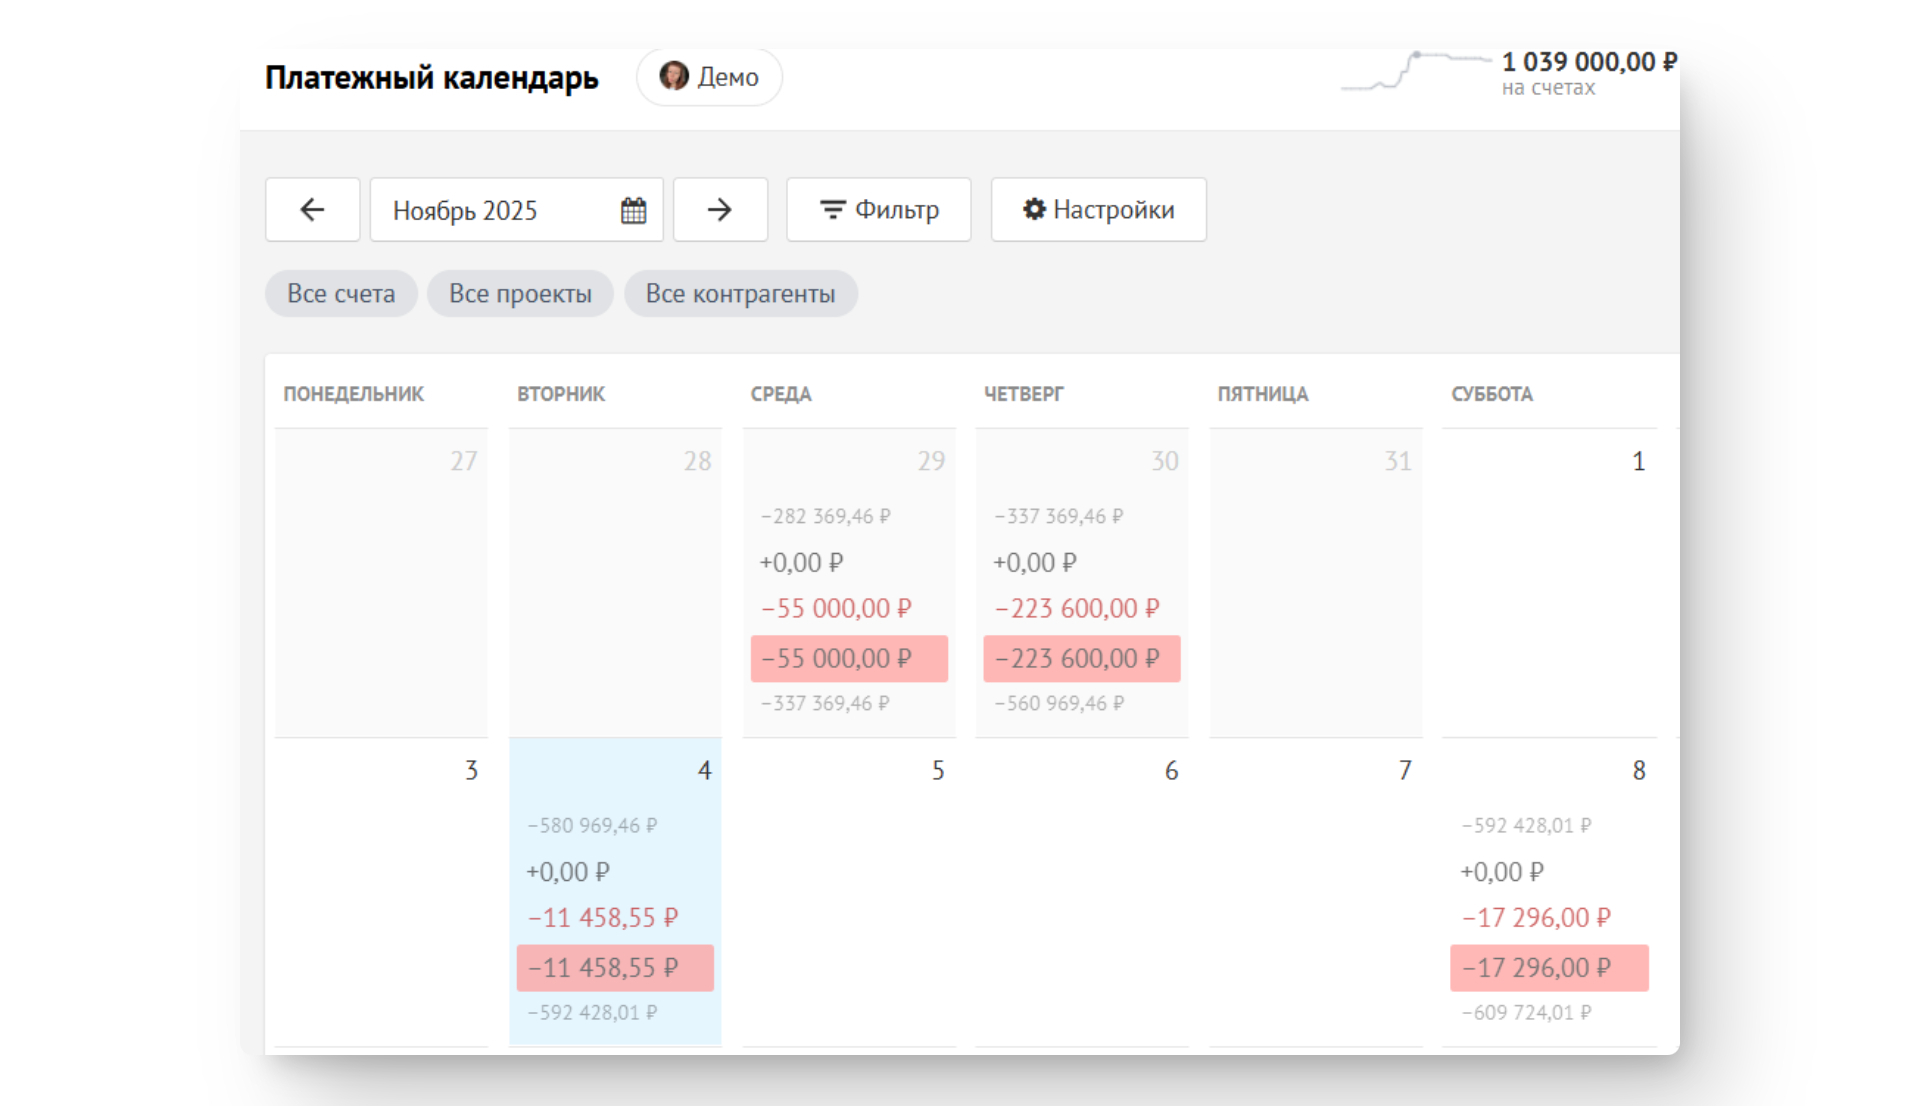Select calendar day 5 on Wednesday
Image resolution: width=1920 pixels, height=1106 pixels.
(x=848, y=890)
